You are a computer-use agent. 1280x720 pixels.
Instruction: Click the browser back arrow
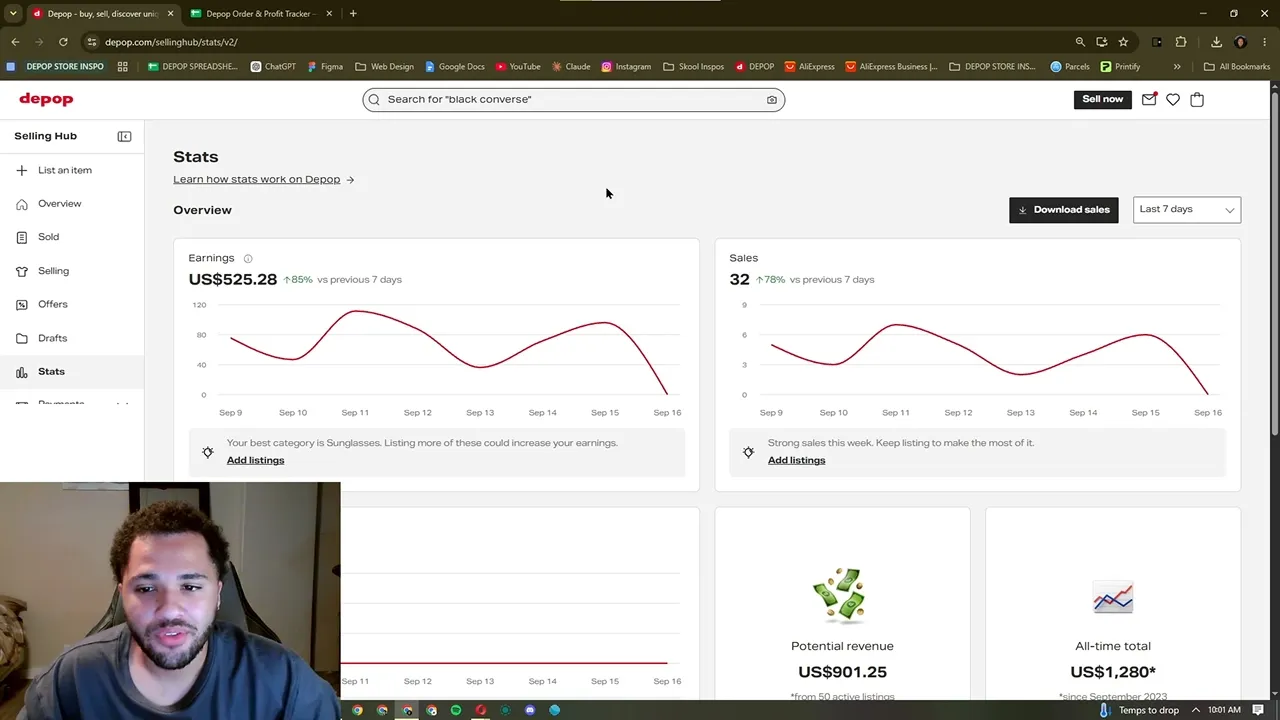point(15,42)
